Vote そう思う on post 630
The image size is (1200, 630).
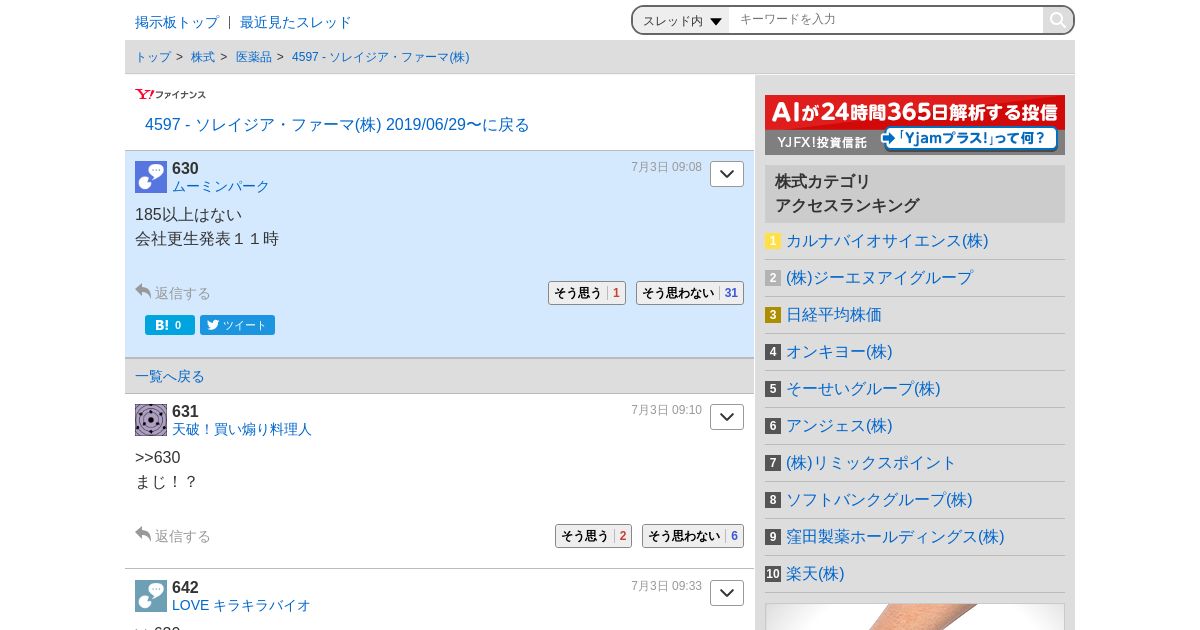[587, 293]
